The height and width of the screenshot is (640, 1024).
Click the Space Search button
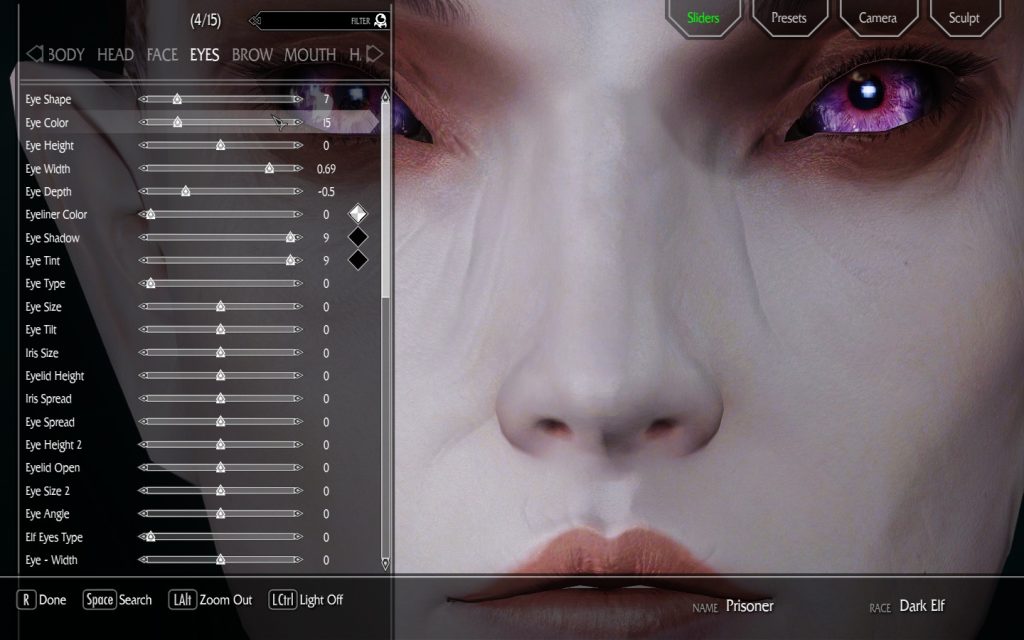pos(118,600)
